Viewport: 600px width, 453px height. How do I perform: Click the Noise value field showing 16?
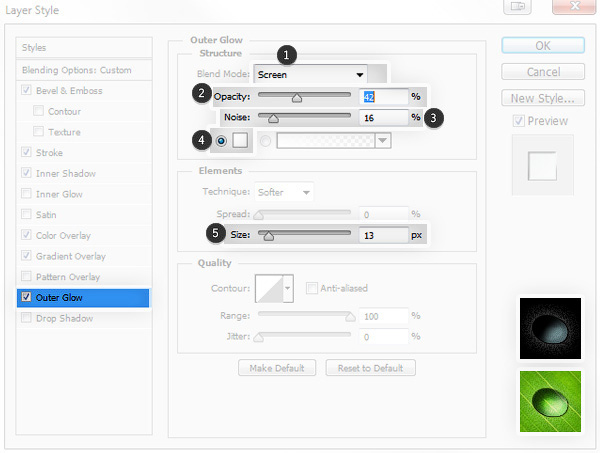[384, 118]
